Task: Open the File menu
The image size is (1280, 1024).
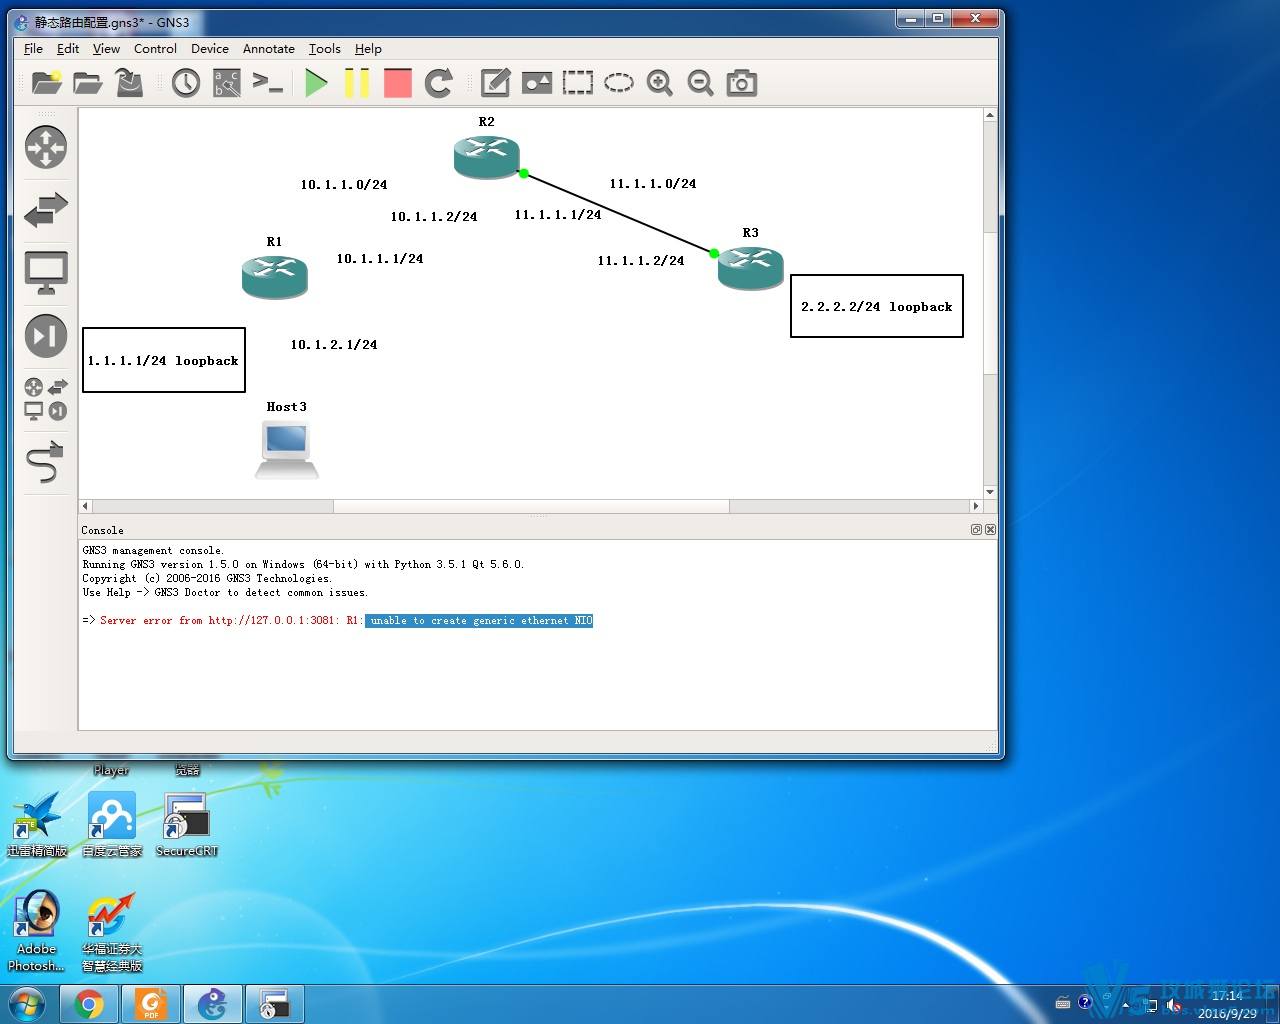Action: pos(33,48)
